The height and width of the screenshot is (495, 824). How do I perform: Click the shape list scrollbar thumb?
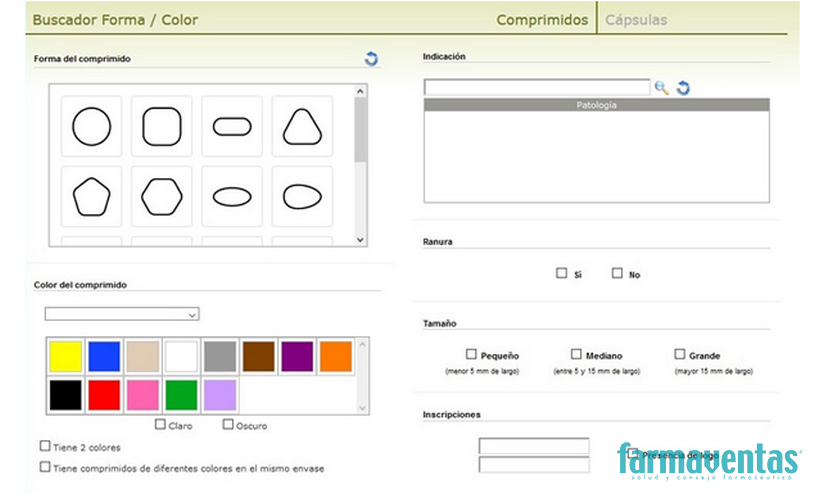click(360, 130)
